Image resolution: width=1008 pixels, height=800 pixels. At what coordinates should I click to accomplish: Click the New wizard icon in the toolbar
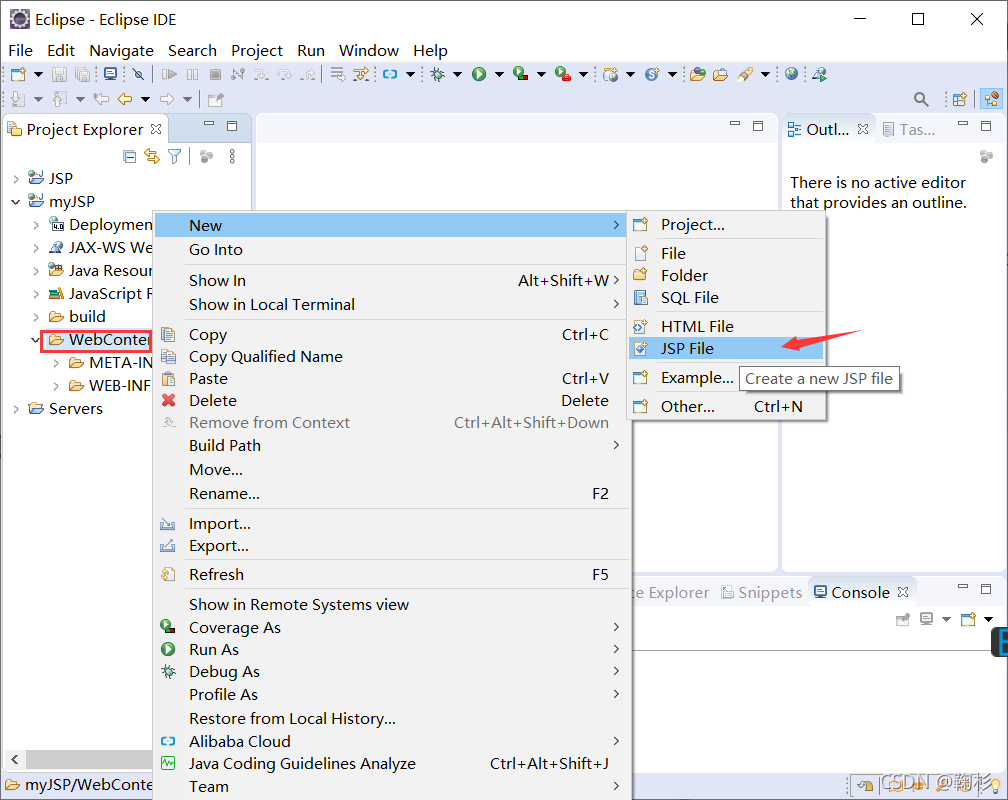(19, 74)
